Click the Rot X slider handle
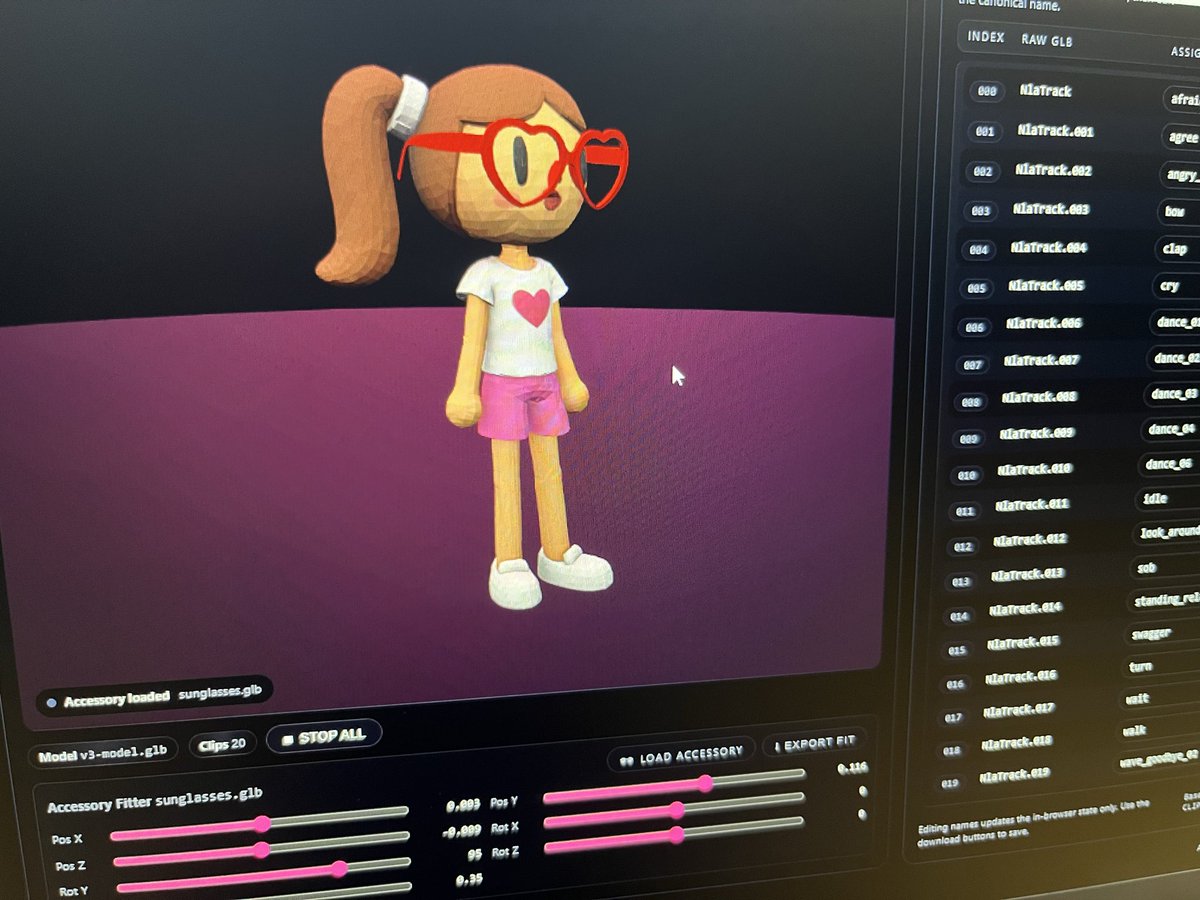 pyautogui.click(x=677, y=808)
